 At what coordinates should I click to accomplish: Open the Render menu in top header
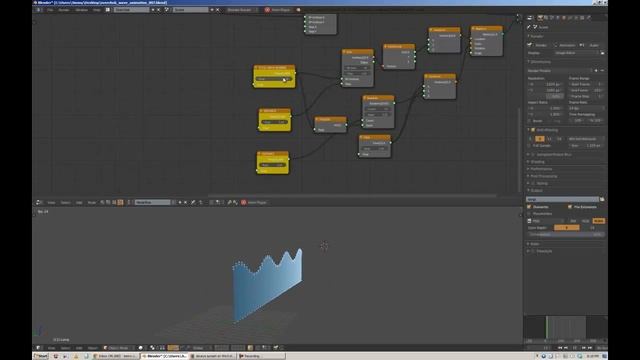click(64, 10)
